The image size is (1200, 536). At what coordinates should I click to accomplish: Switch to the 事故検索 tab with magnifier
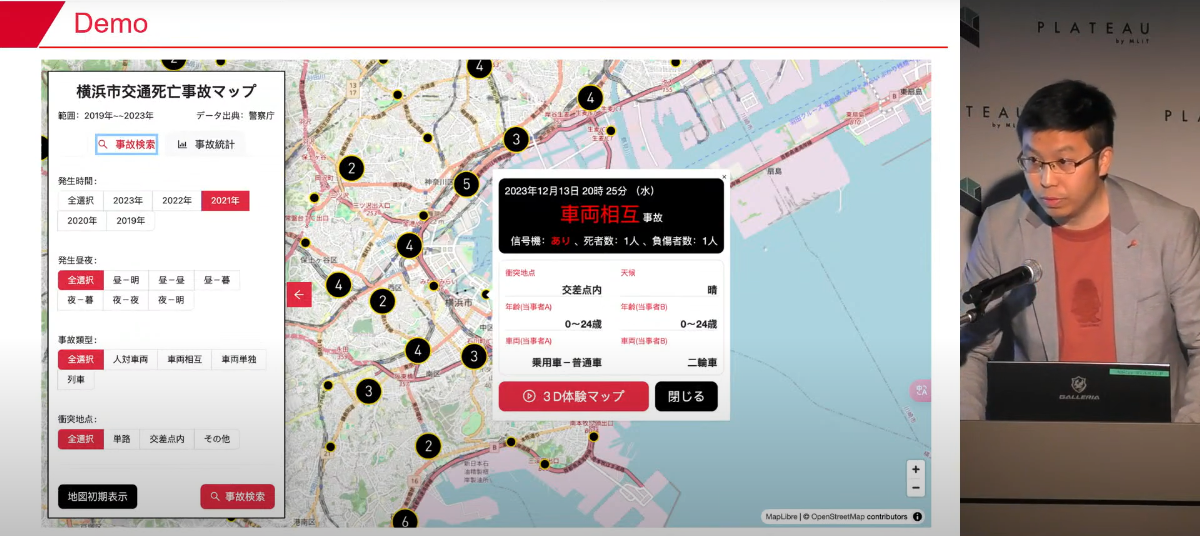[126, 144]
